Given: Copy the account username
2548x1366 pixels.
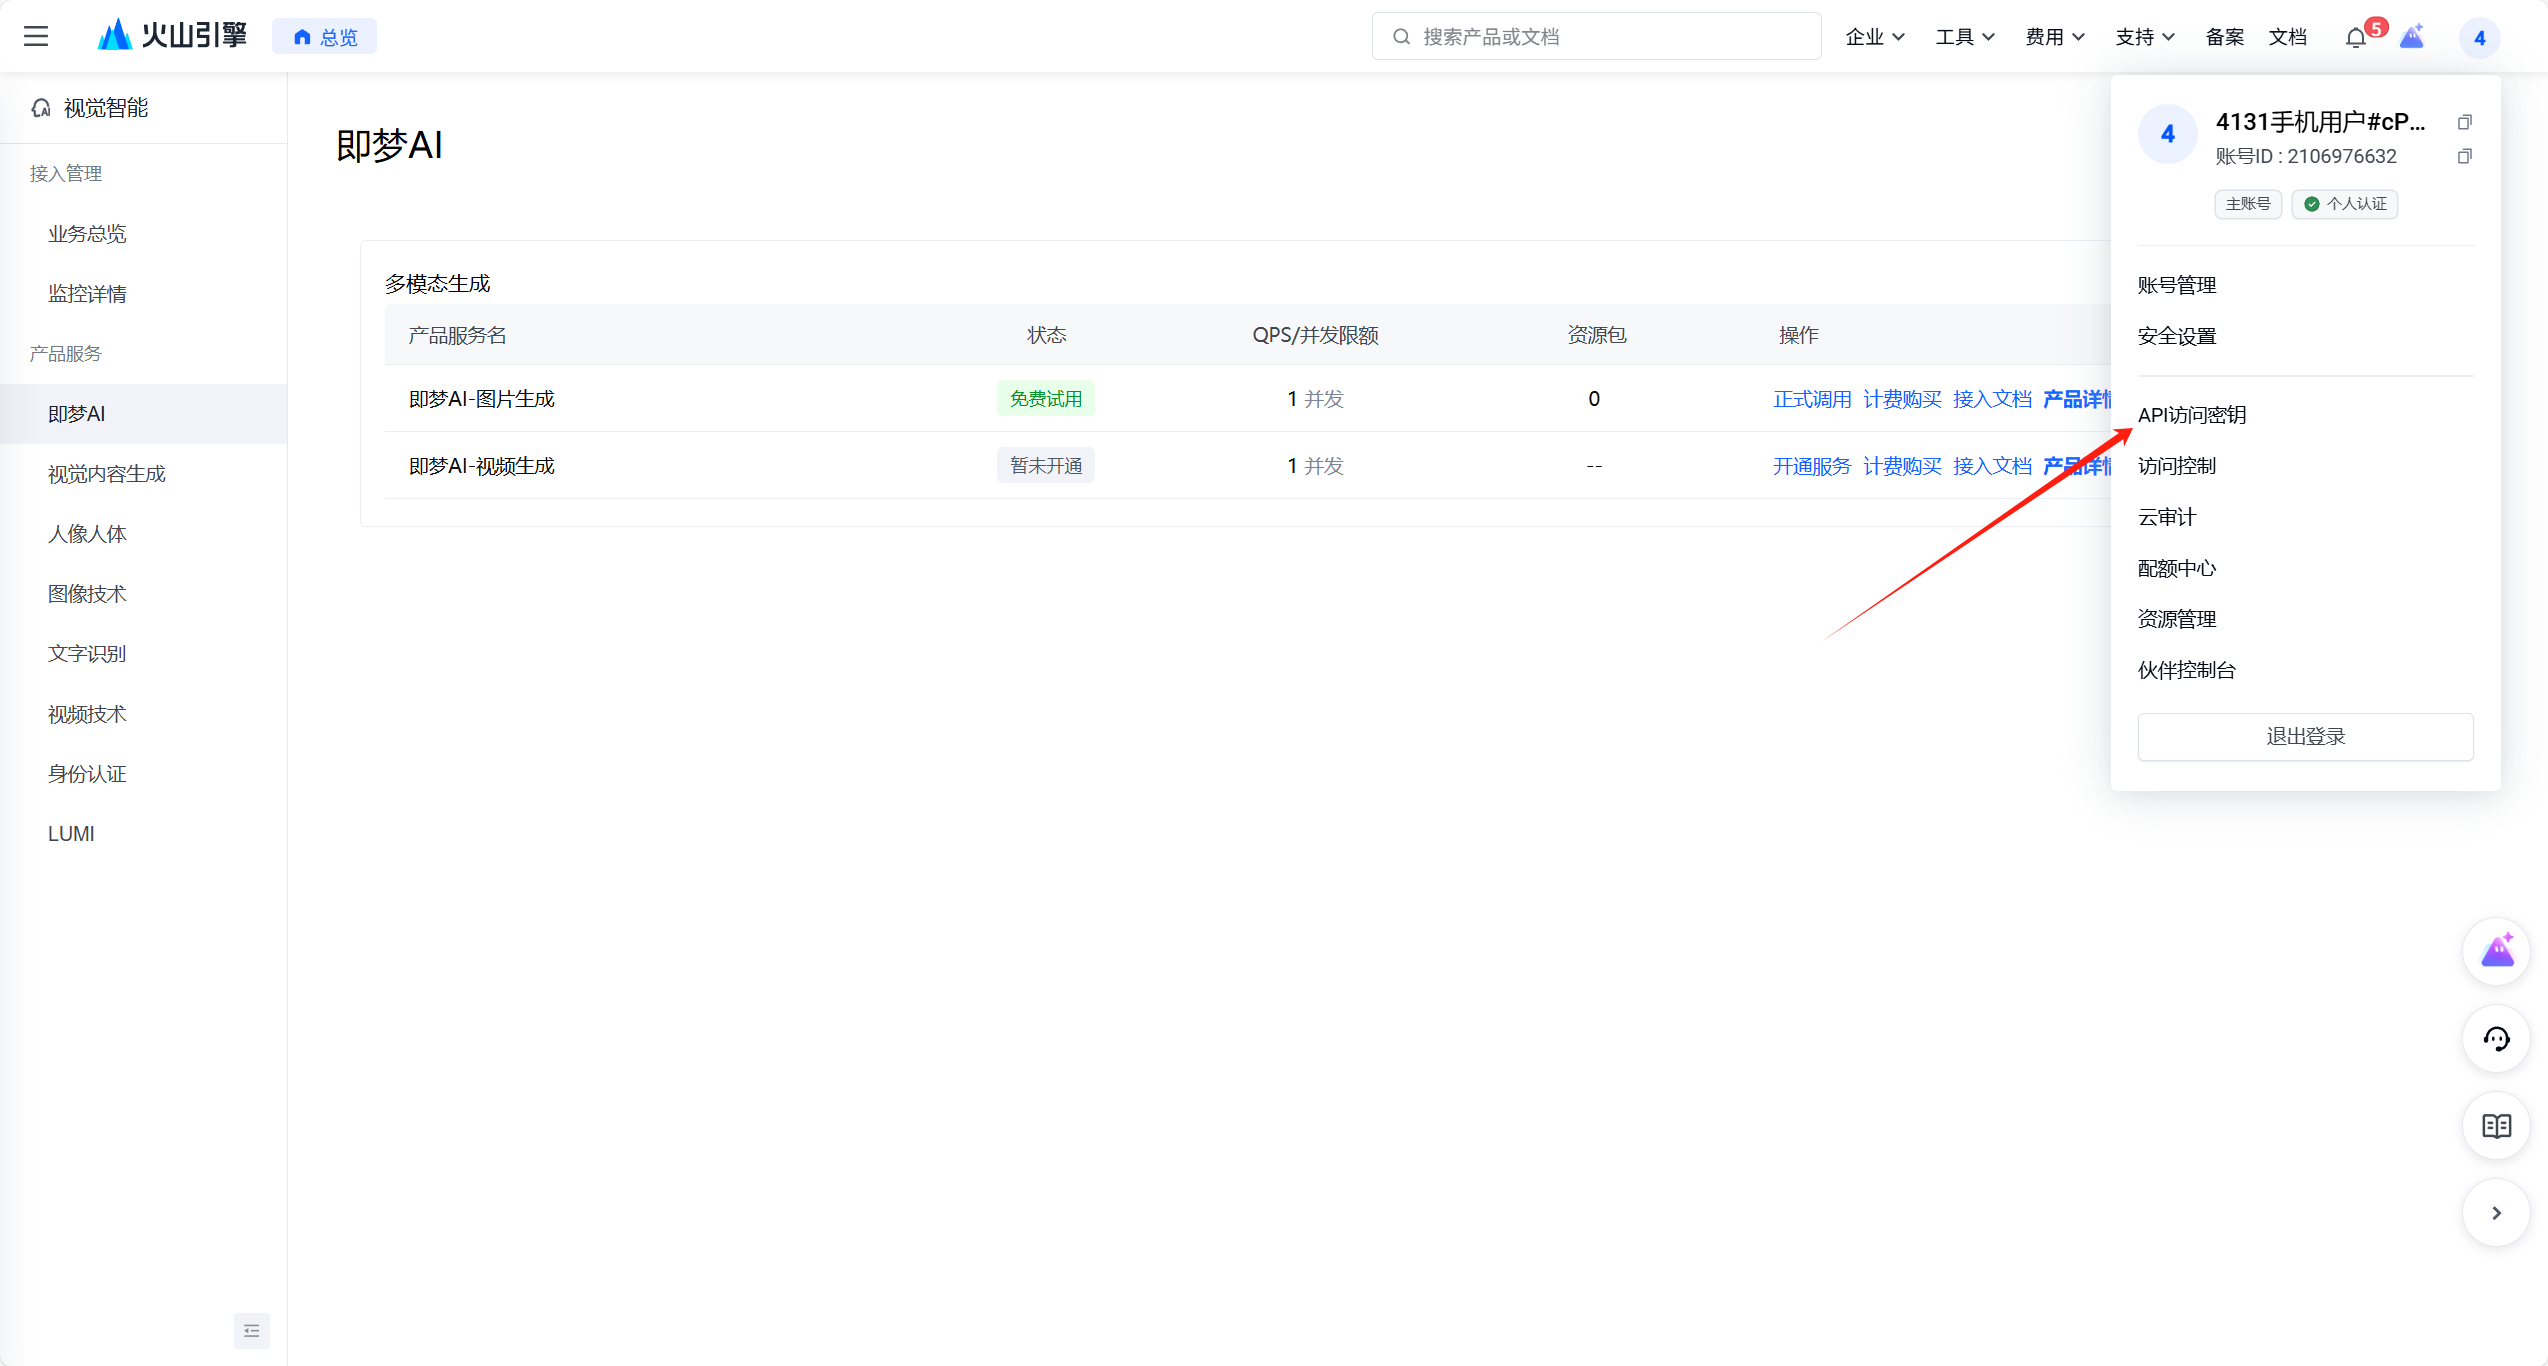Looking at the screenshot, I should tap(2465, 122).
